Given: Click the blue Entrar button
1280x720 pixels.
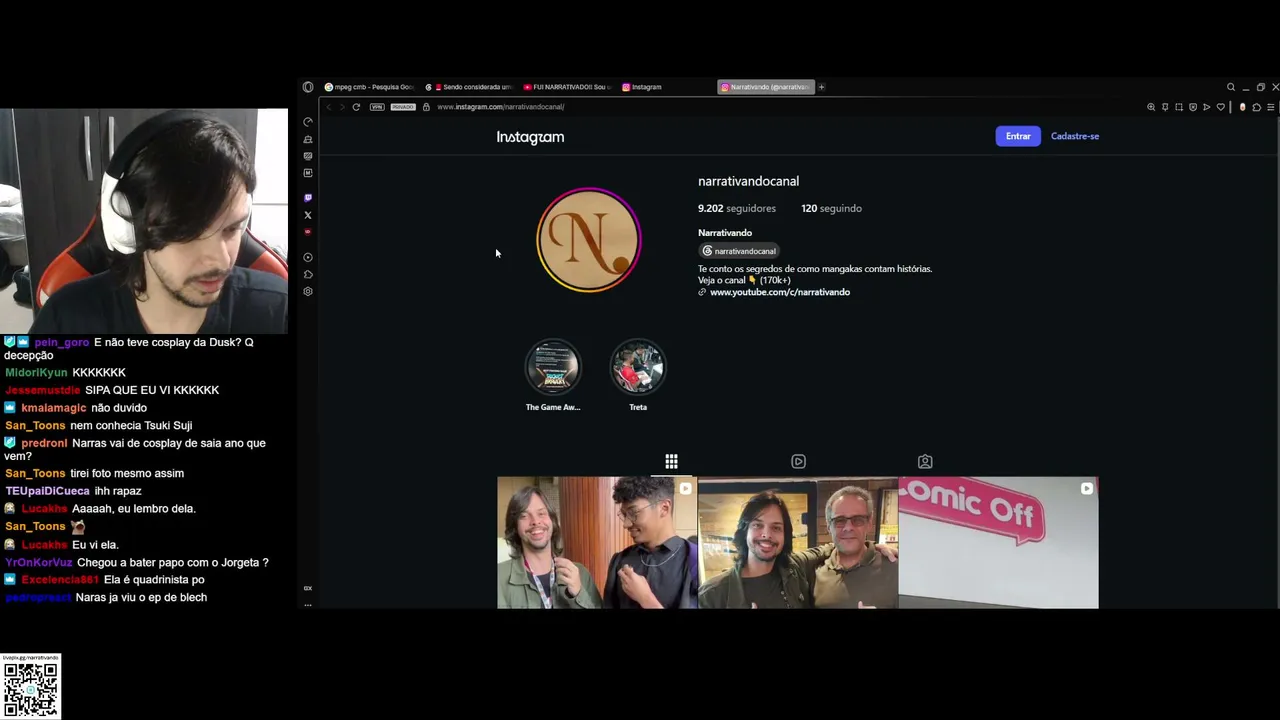Looking at the screenshot, I should point(1018,136).
